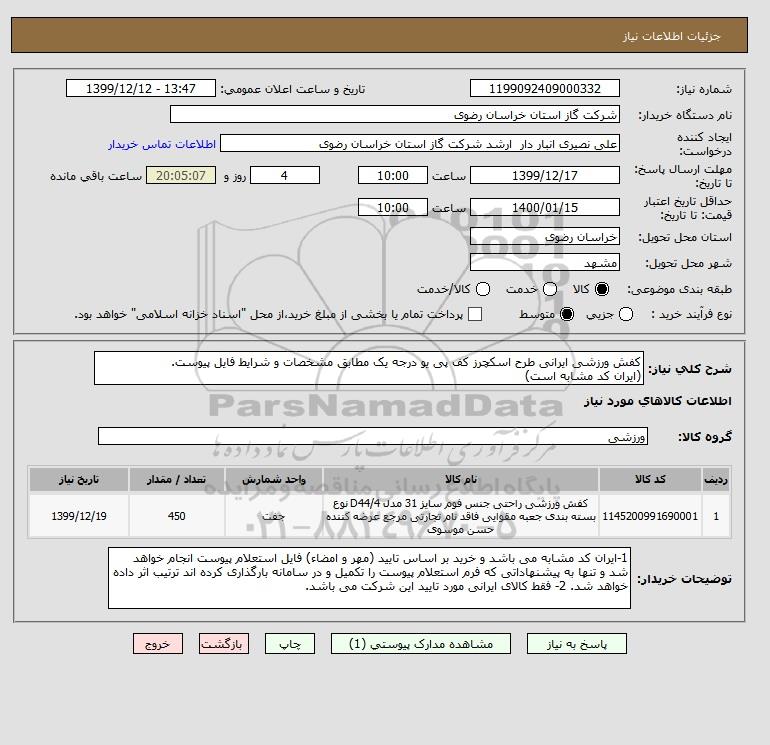
Task: Select the کالا radio button
Action: pos(602,289)
